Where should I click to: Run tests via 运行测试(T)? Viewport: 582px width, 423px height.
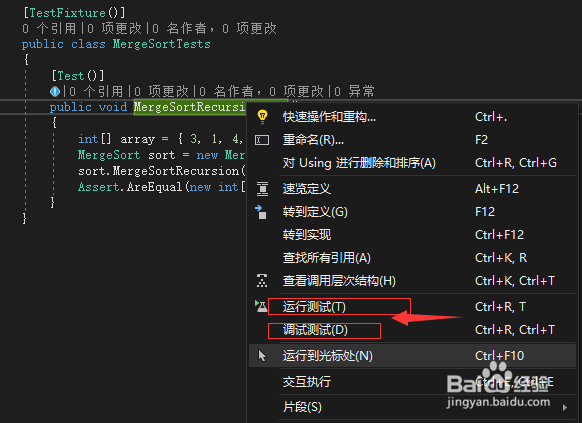coord(412,307)
